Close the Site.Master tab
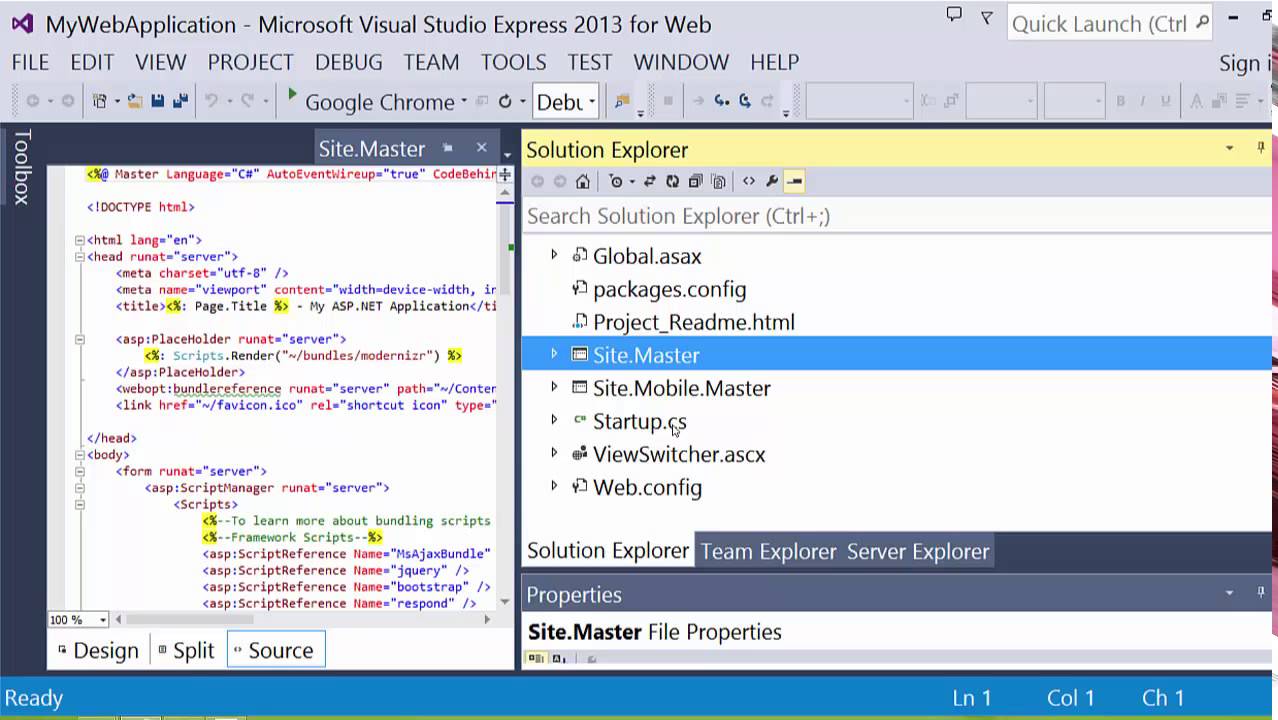Screen dimensions: 1278x720 click(481, 147)
